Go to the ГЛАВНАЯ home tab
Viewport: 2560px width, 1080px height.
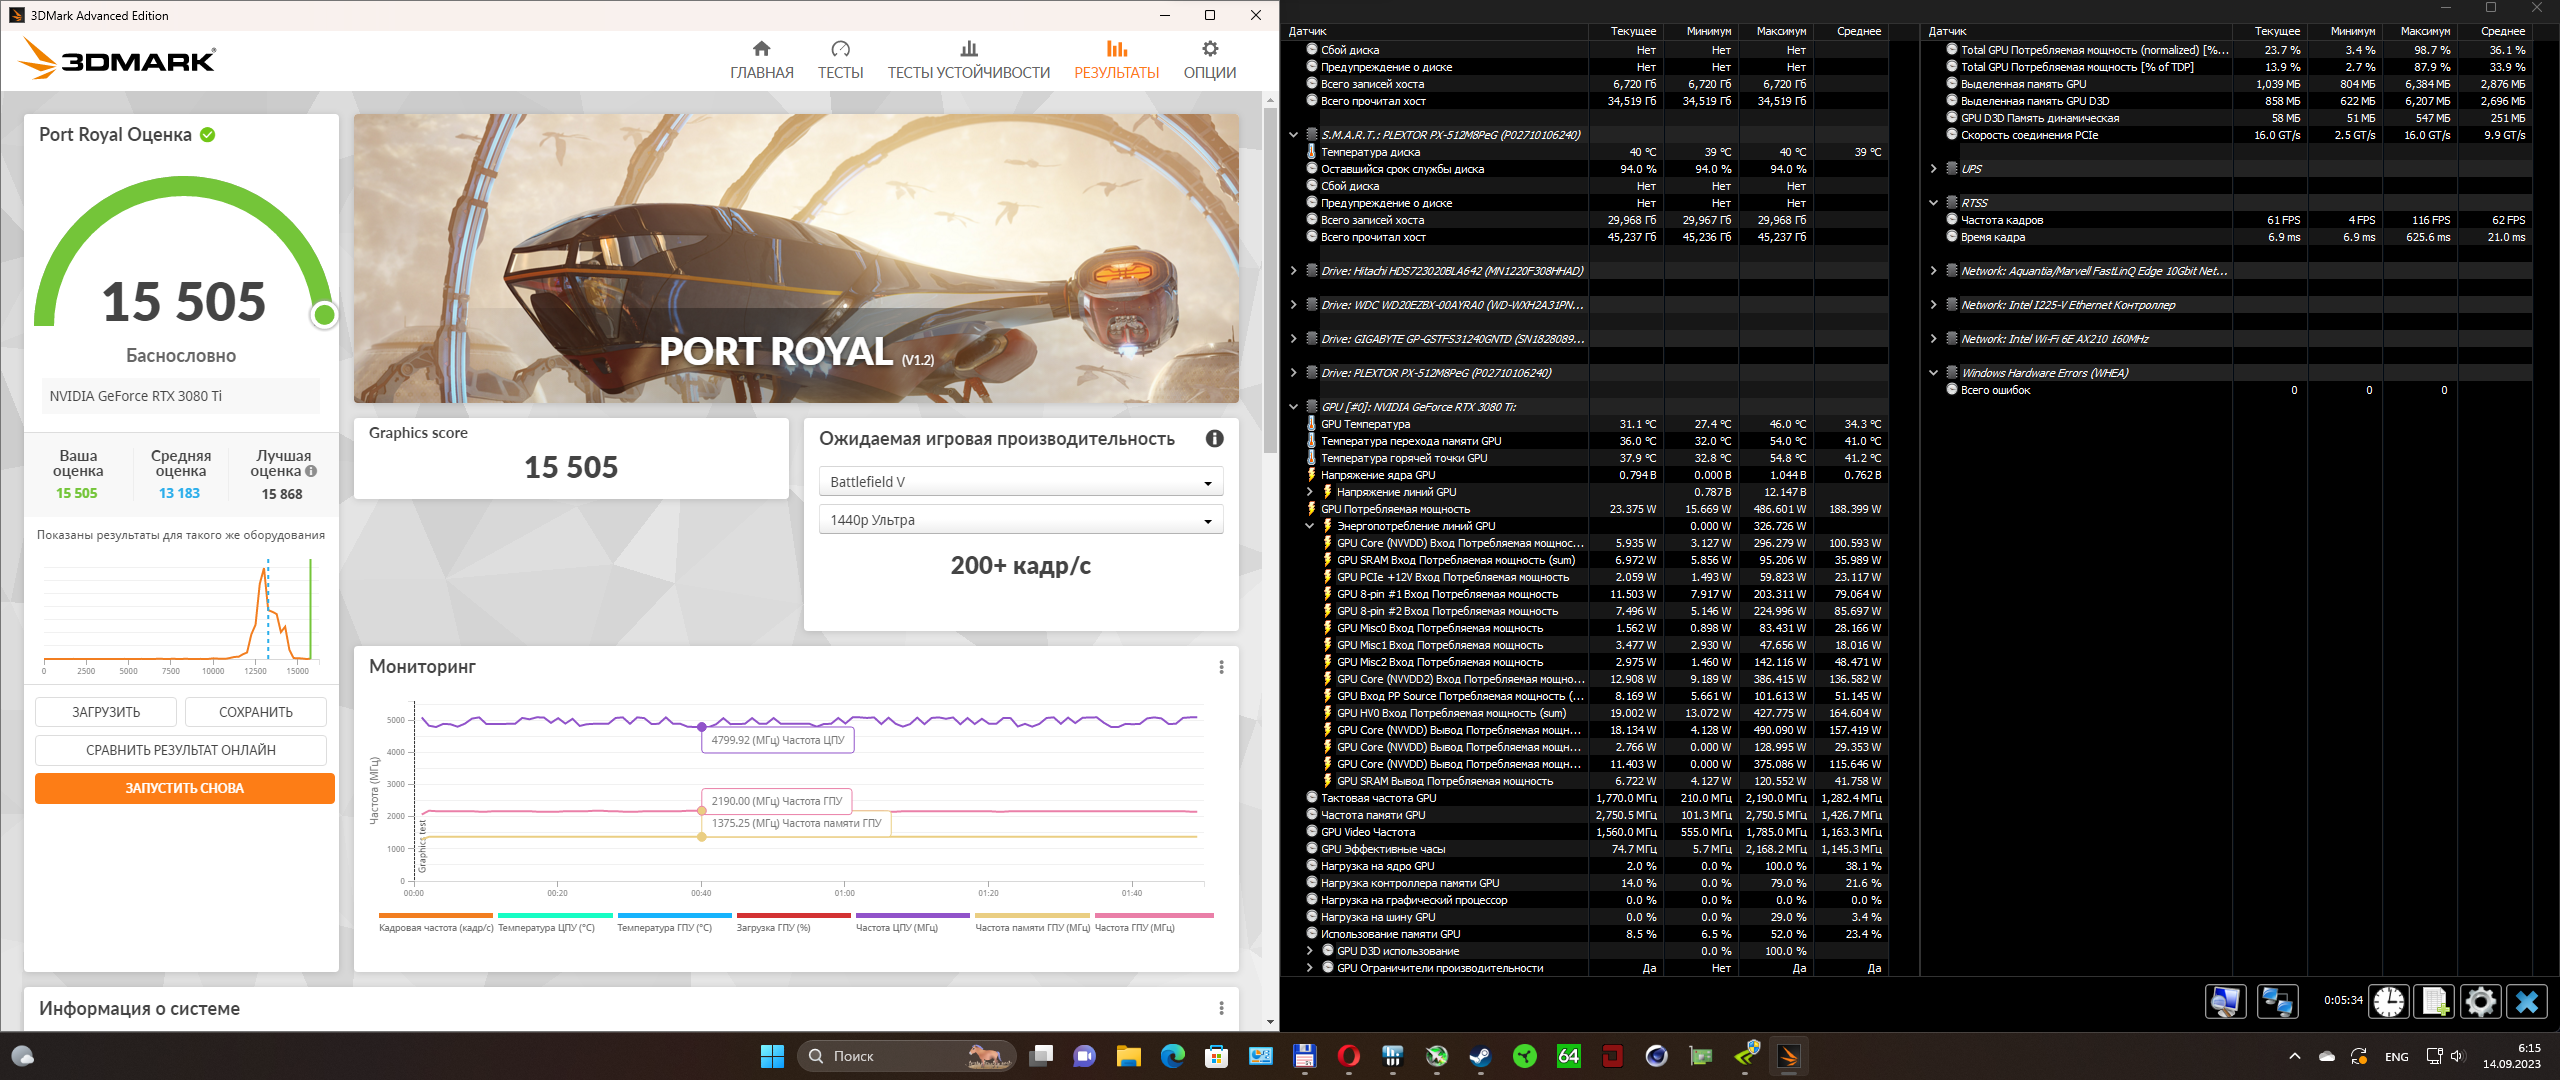(x=761, y=59)
